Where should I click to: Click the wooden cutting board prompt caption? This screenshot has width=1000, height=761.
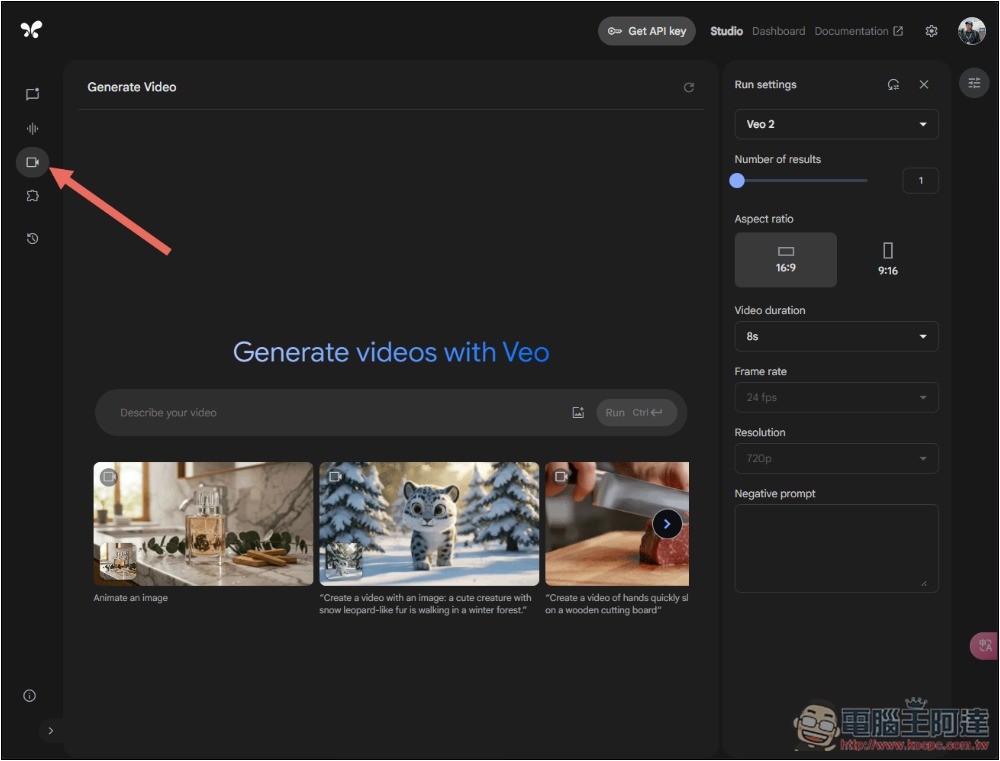617,603
